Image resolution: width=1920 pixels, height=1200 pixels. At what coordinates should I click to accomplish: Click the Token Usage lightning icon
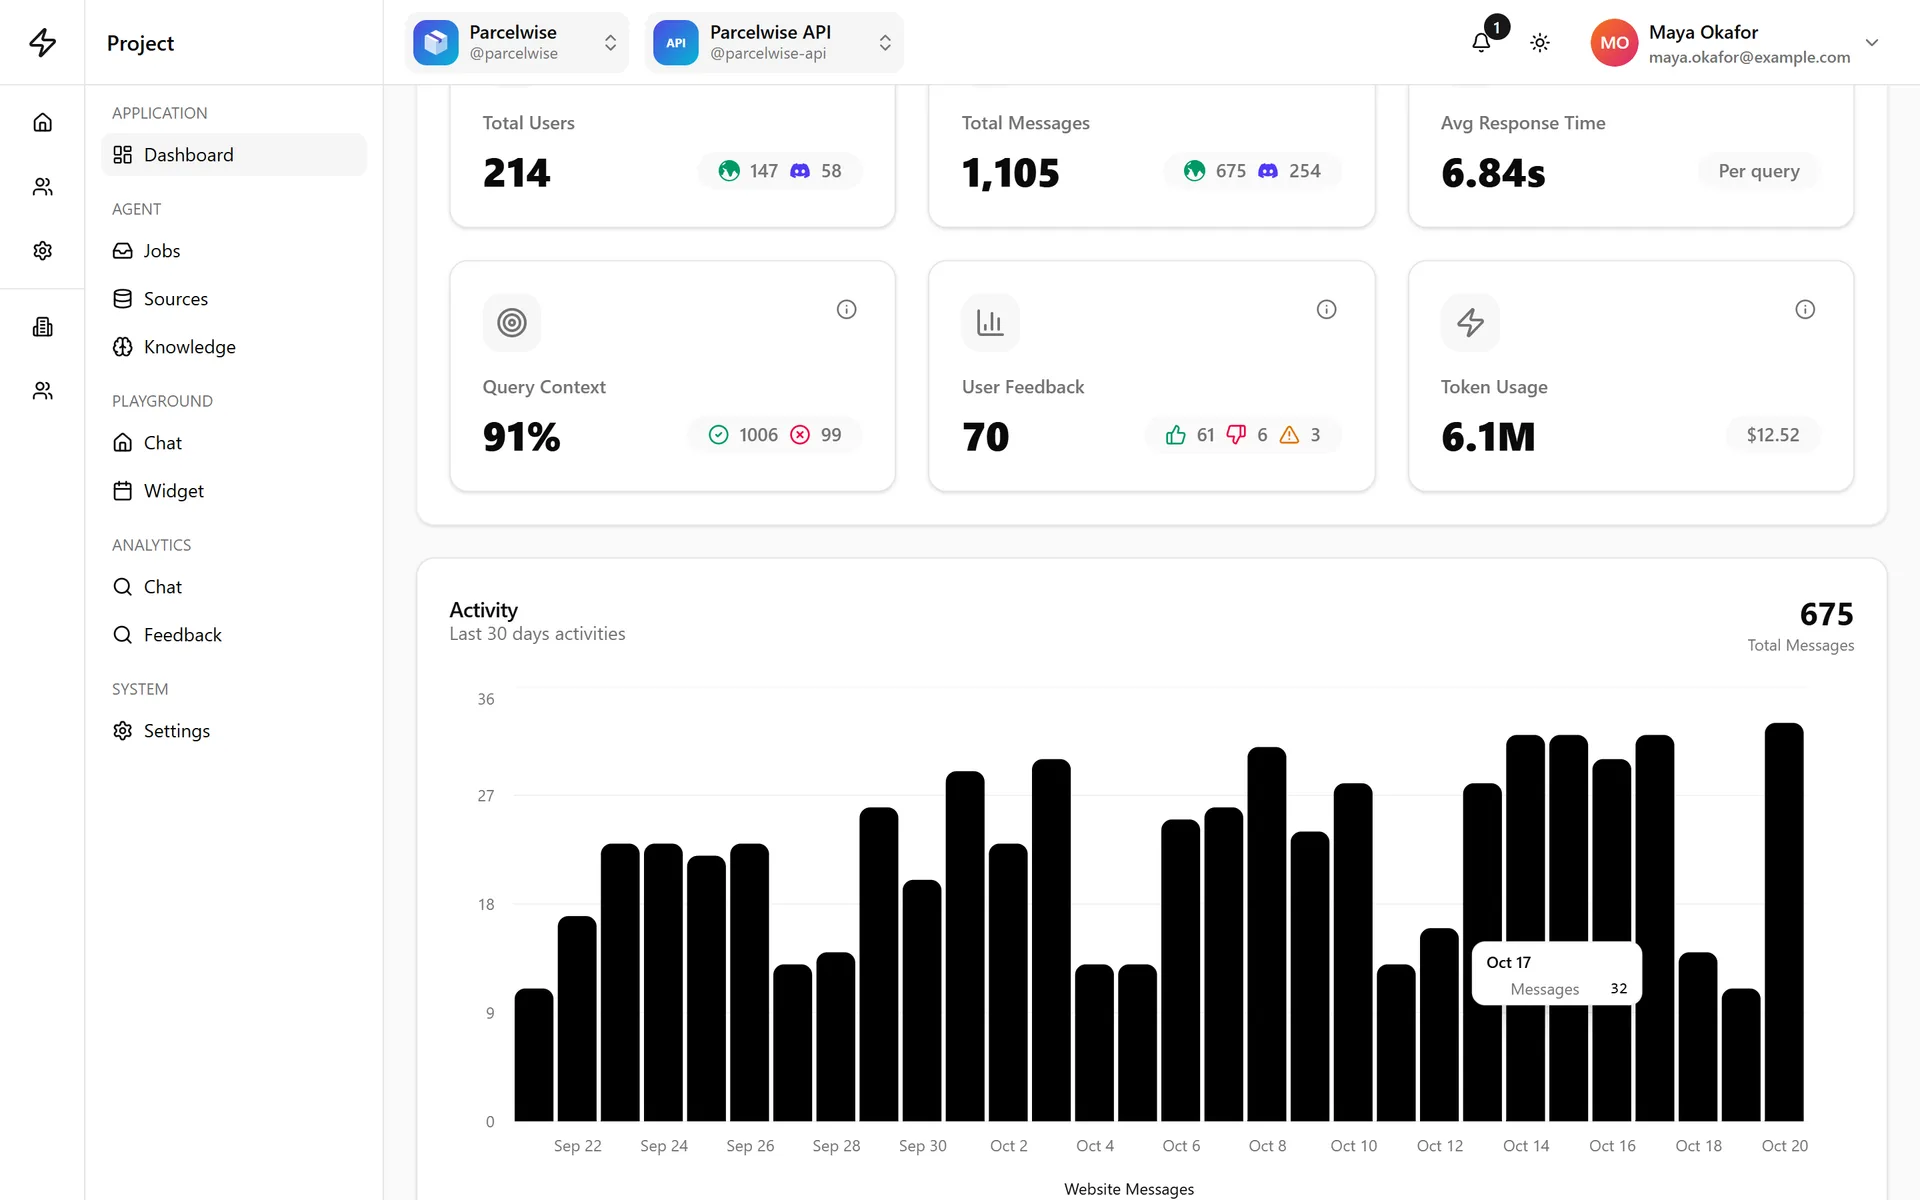click(1470, 322)
